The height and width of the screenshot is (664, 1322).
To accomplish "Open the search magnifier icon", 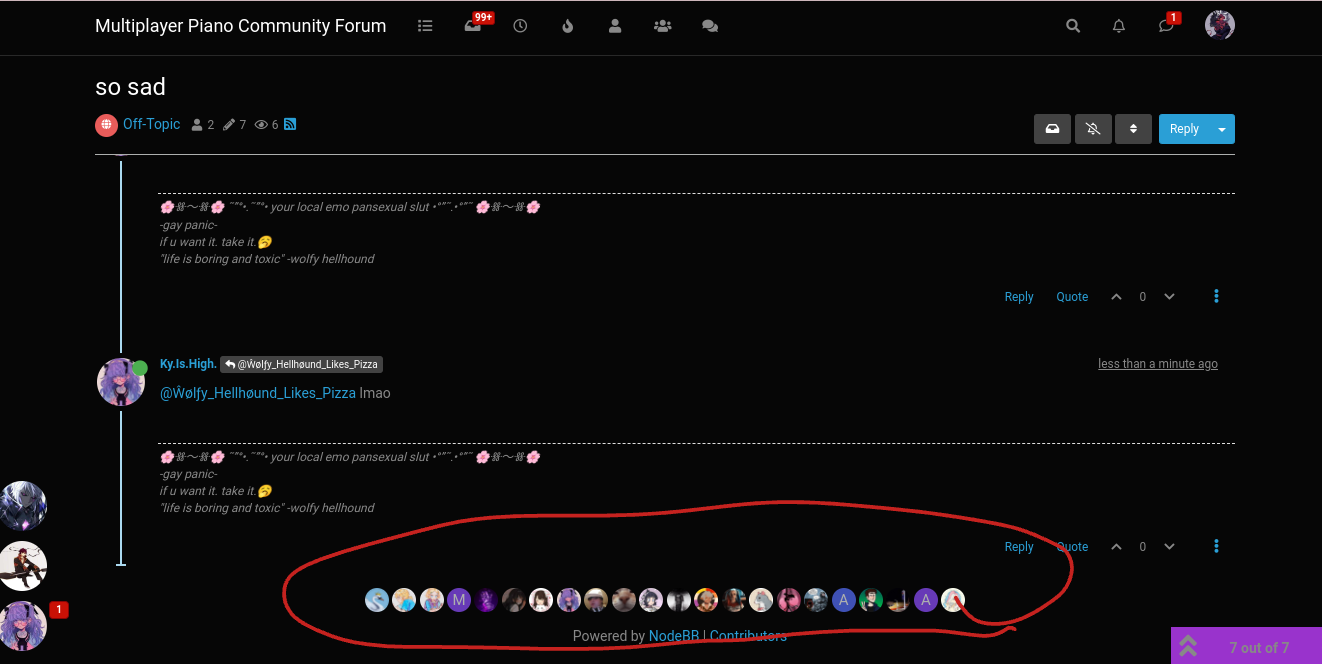I will coord(1073,27).
